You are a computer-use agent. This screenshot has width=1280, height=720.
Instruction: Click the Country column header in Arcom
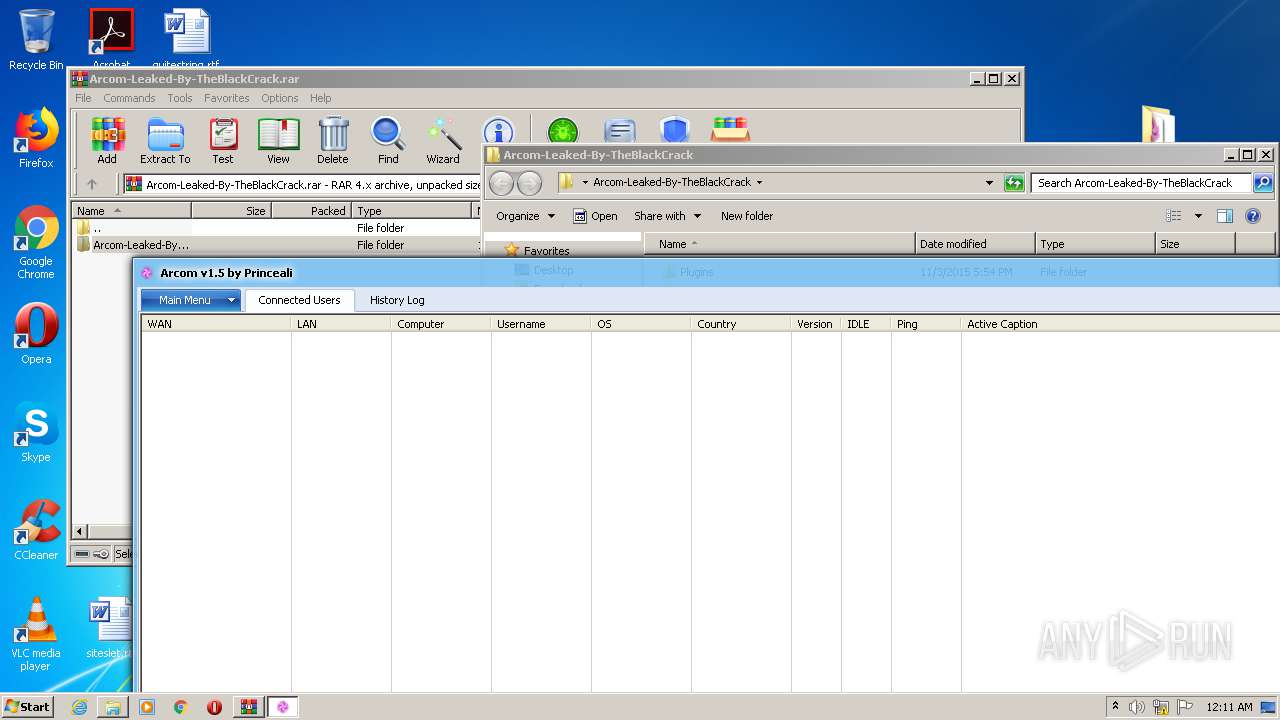point(741,324)
